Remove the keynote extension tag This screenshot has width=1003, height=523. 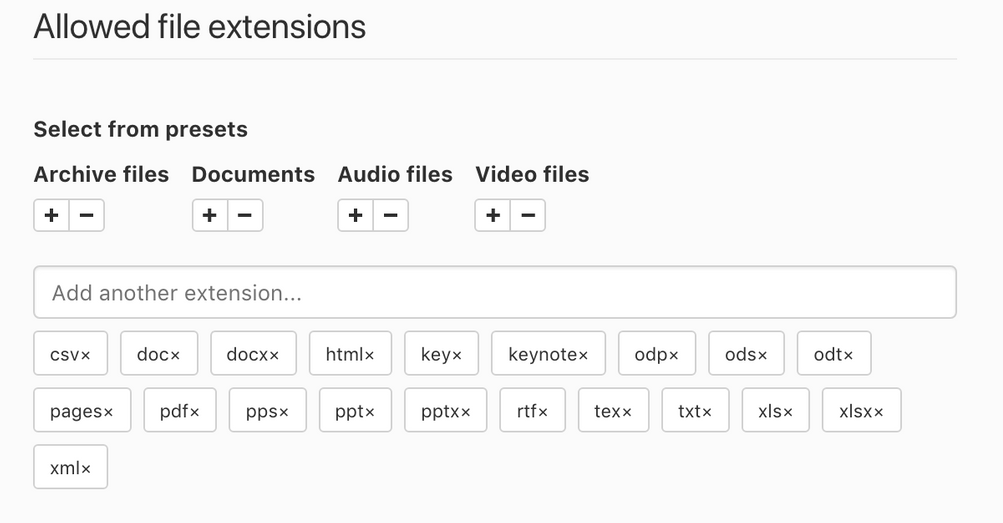pyautogui.click(x=583, y=355)
